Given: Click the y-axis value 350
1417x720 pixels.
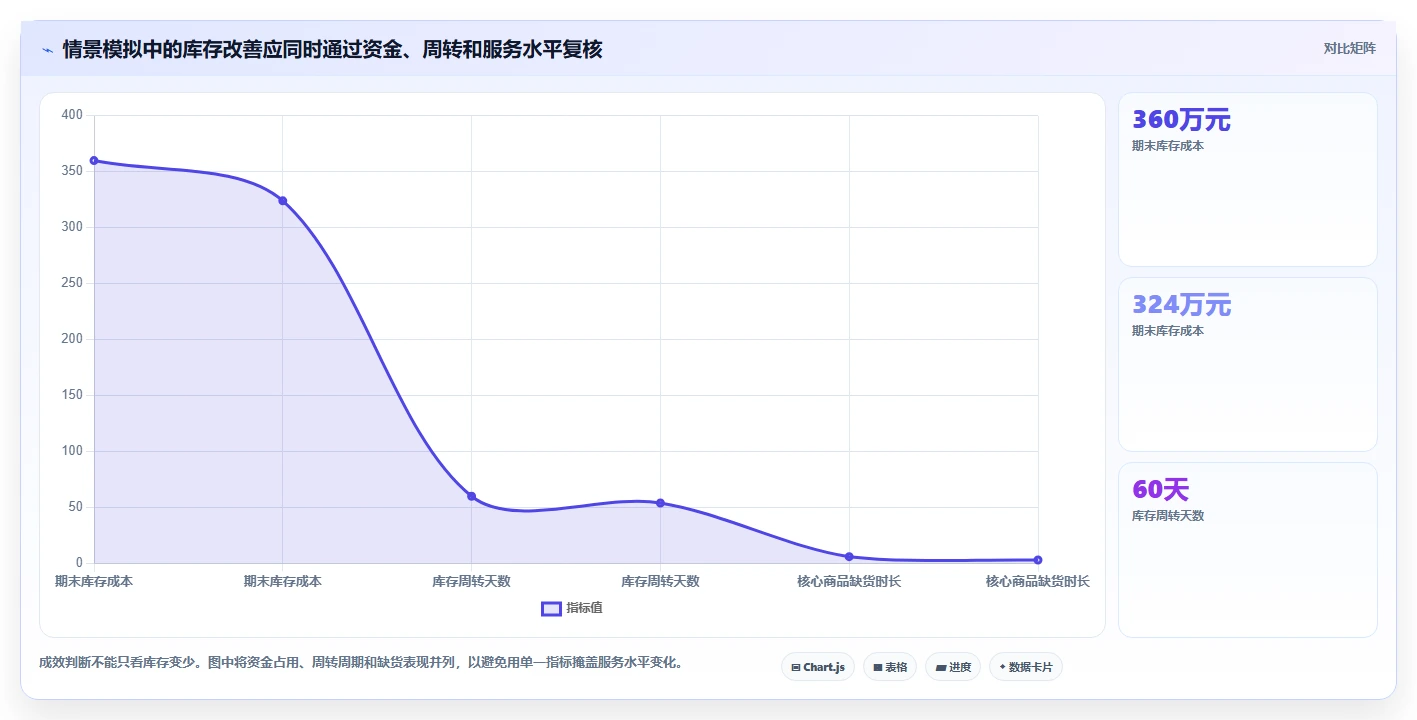Looking at the screenshot, I should [72, 171].
